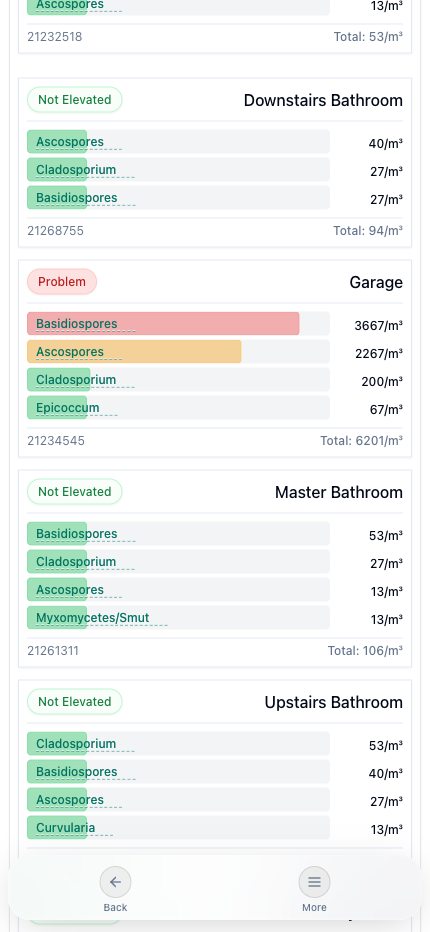Select the Master Bathroom heading
This screenshot has width=430, height=932.
click(x=338, y=492)
